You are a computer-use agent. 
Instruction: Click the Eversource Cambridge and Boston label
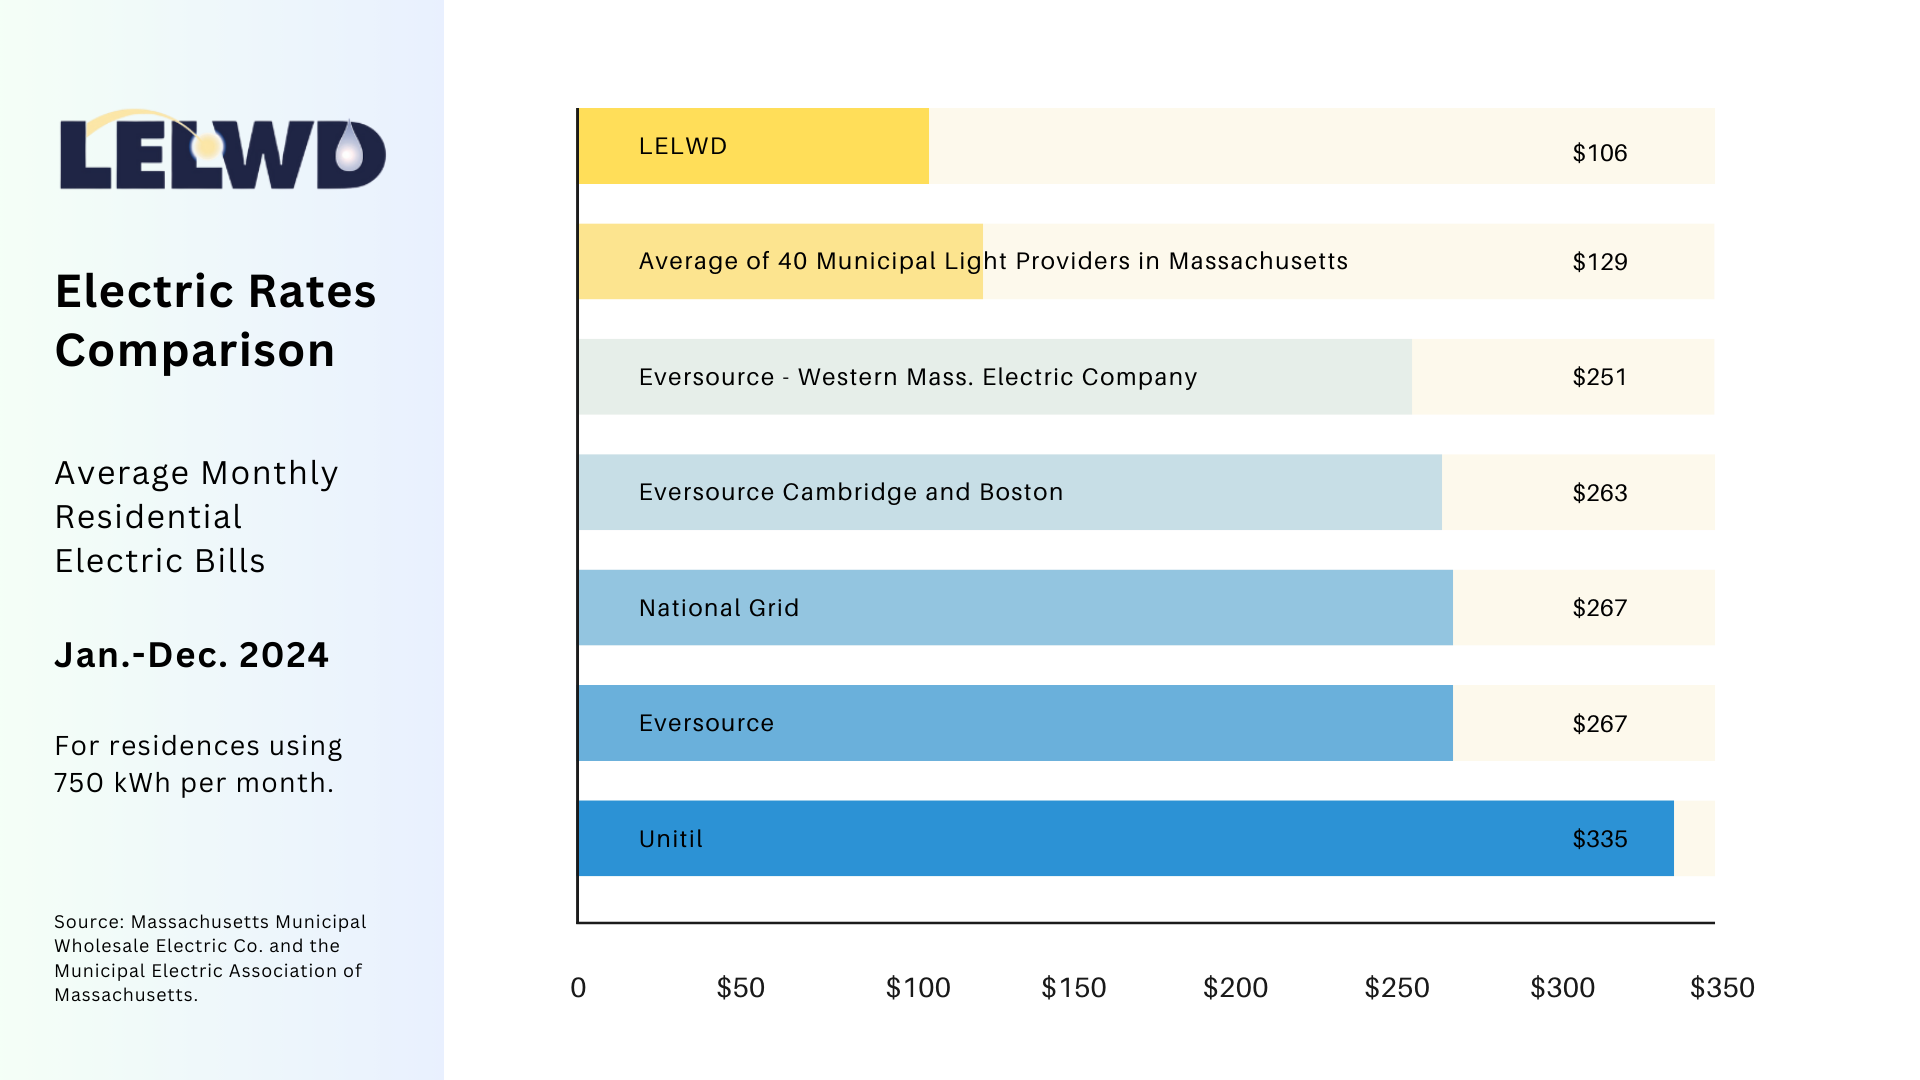tap(851, 492)
